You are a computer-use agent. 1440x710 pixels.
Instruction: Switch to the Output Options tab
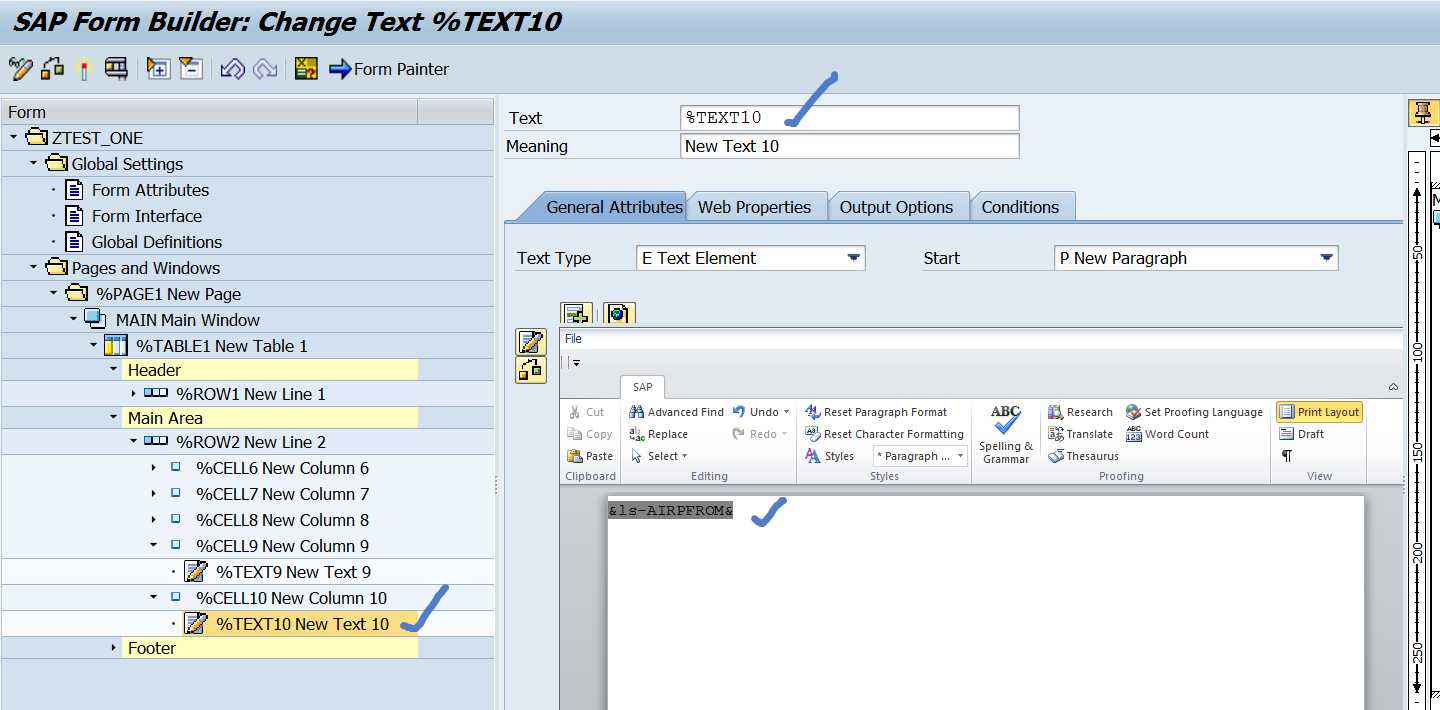pyautogui.click(x=899, y=206)
